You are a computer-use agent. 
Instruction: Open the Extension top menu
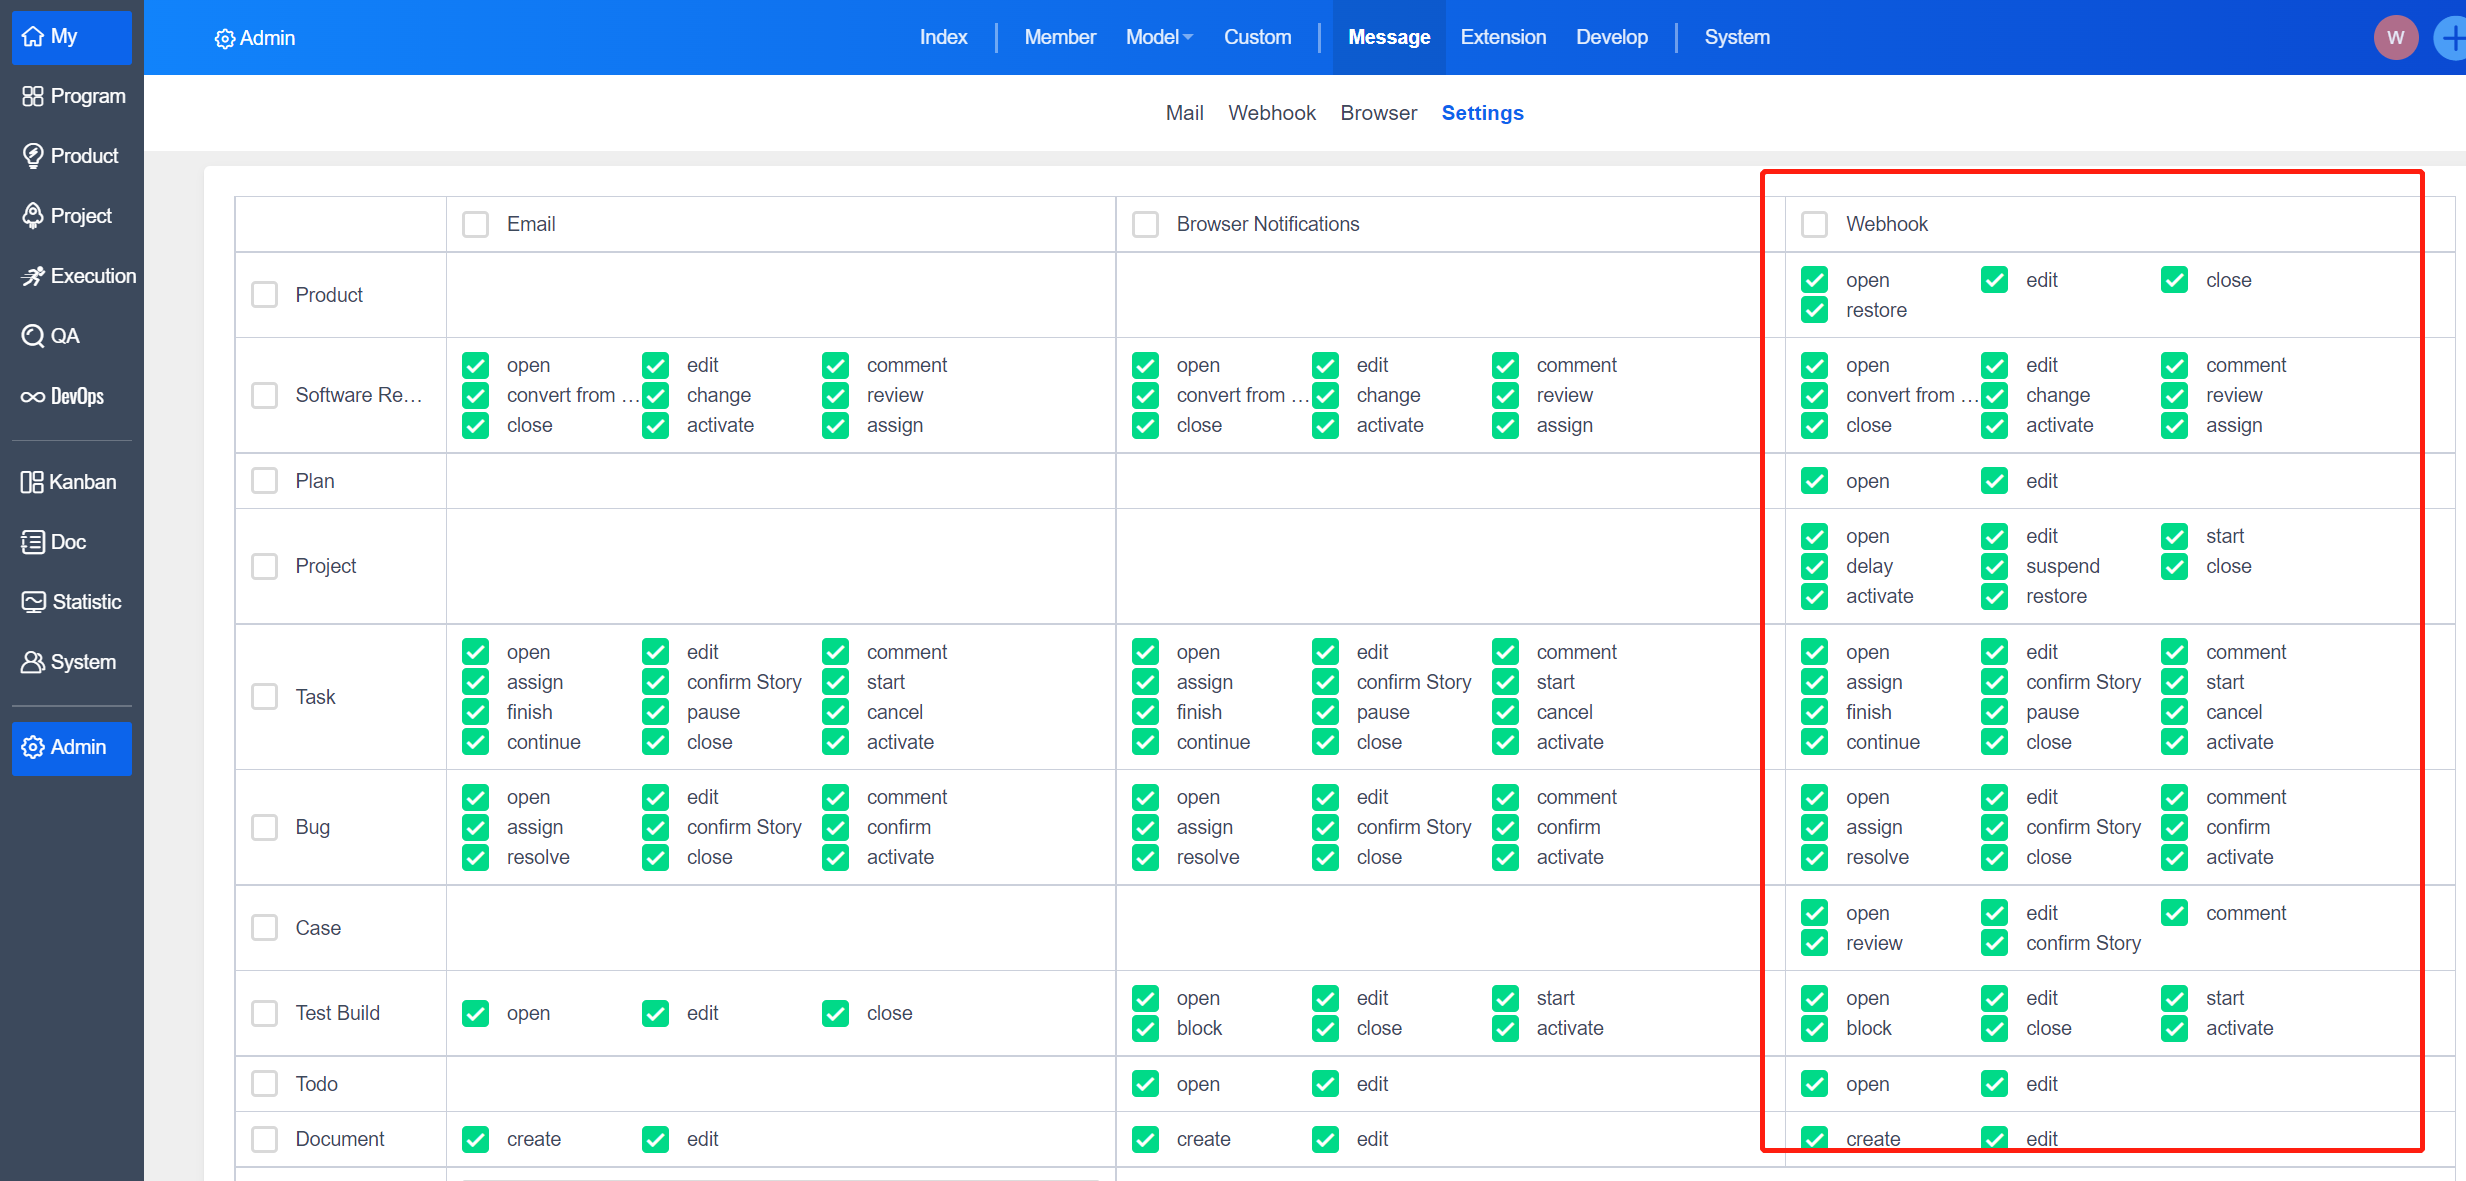pos(1502,37)
